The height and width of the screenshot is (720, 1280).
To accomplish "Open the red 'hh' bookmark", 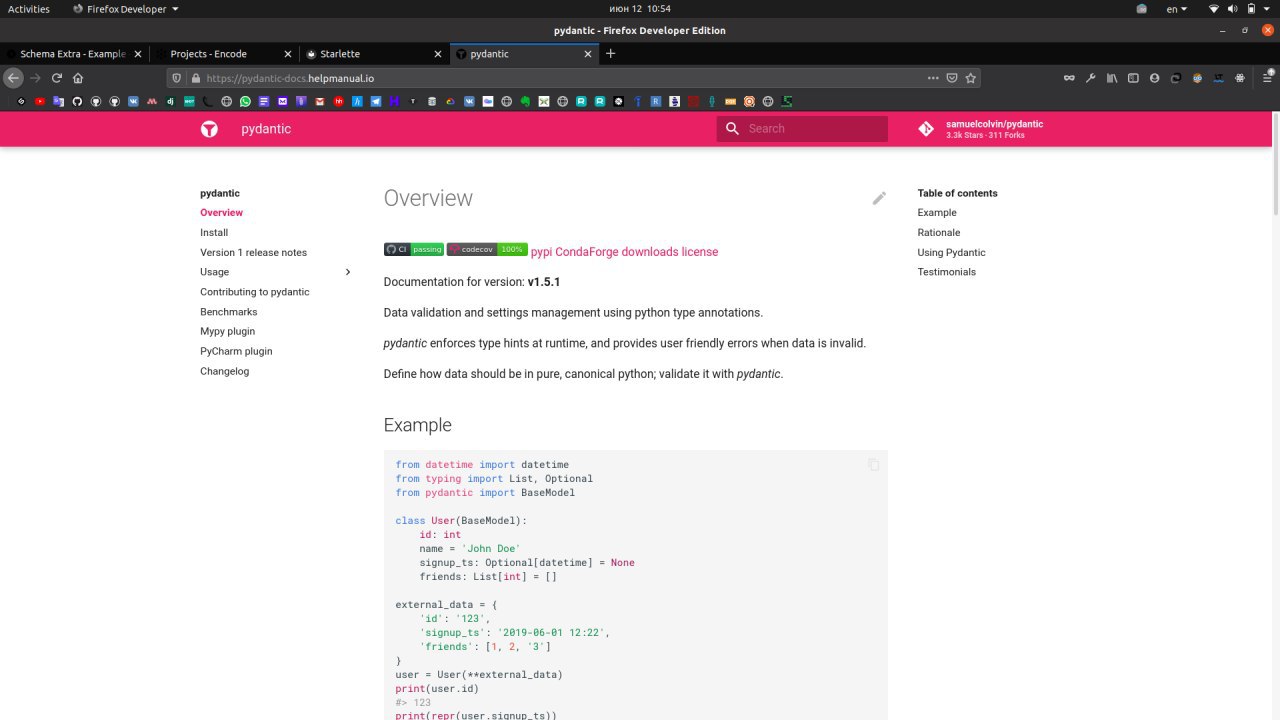I will (x=338, y=101).
